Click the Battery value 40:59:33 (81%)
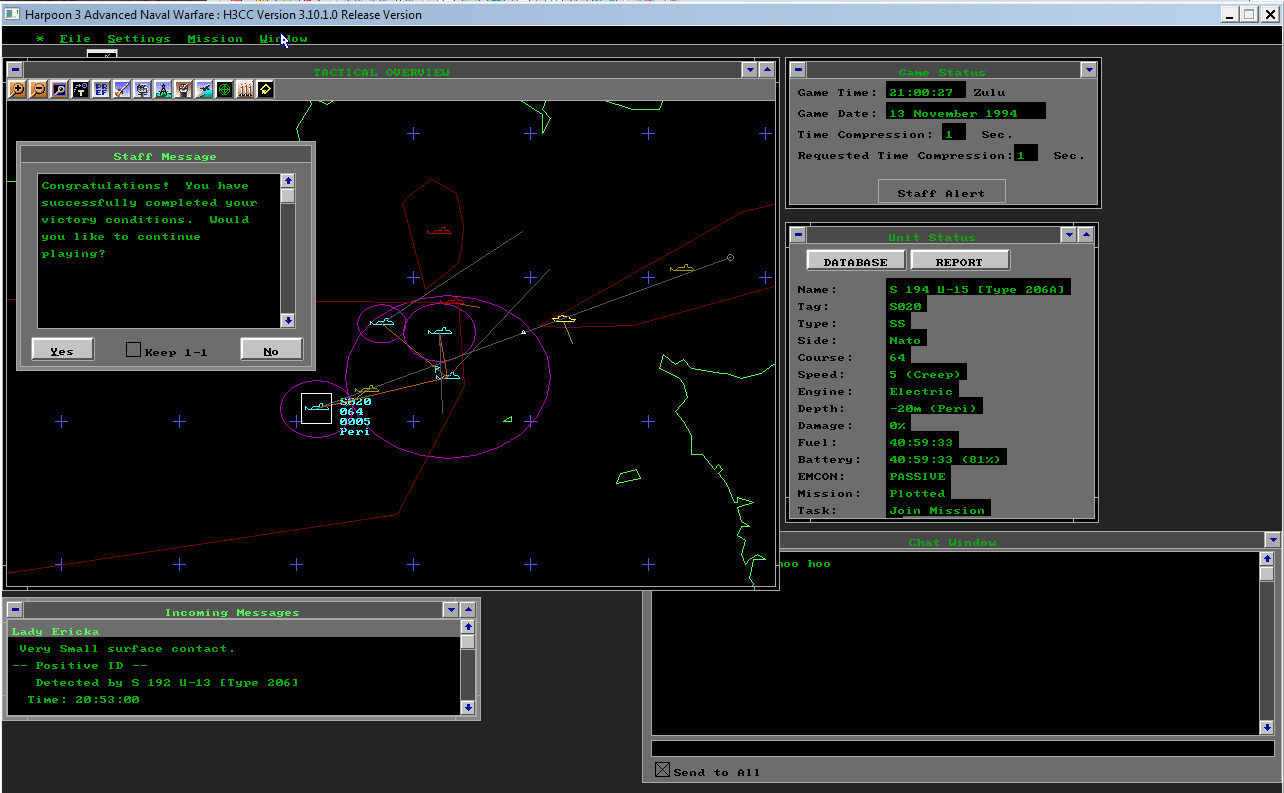1284x793 pixels. (946, 459)
